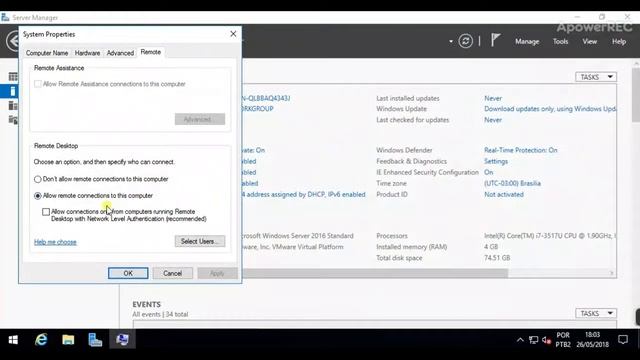Click the Not activated Product ID link

504,194
